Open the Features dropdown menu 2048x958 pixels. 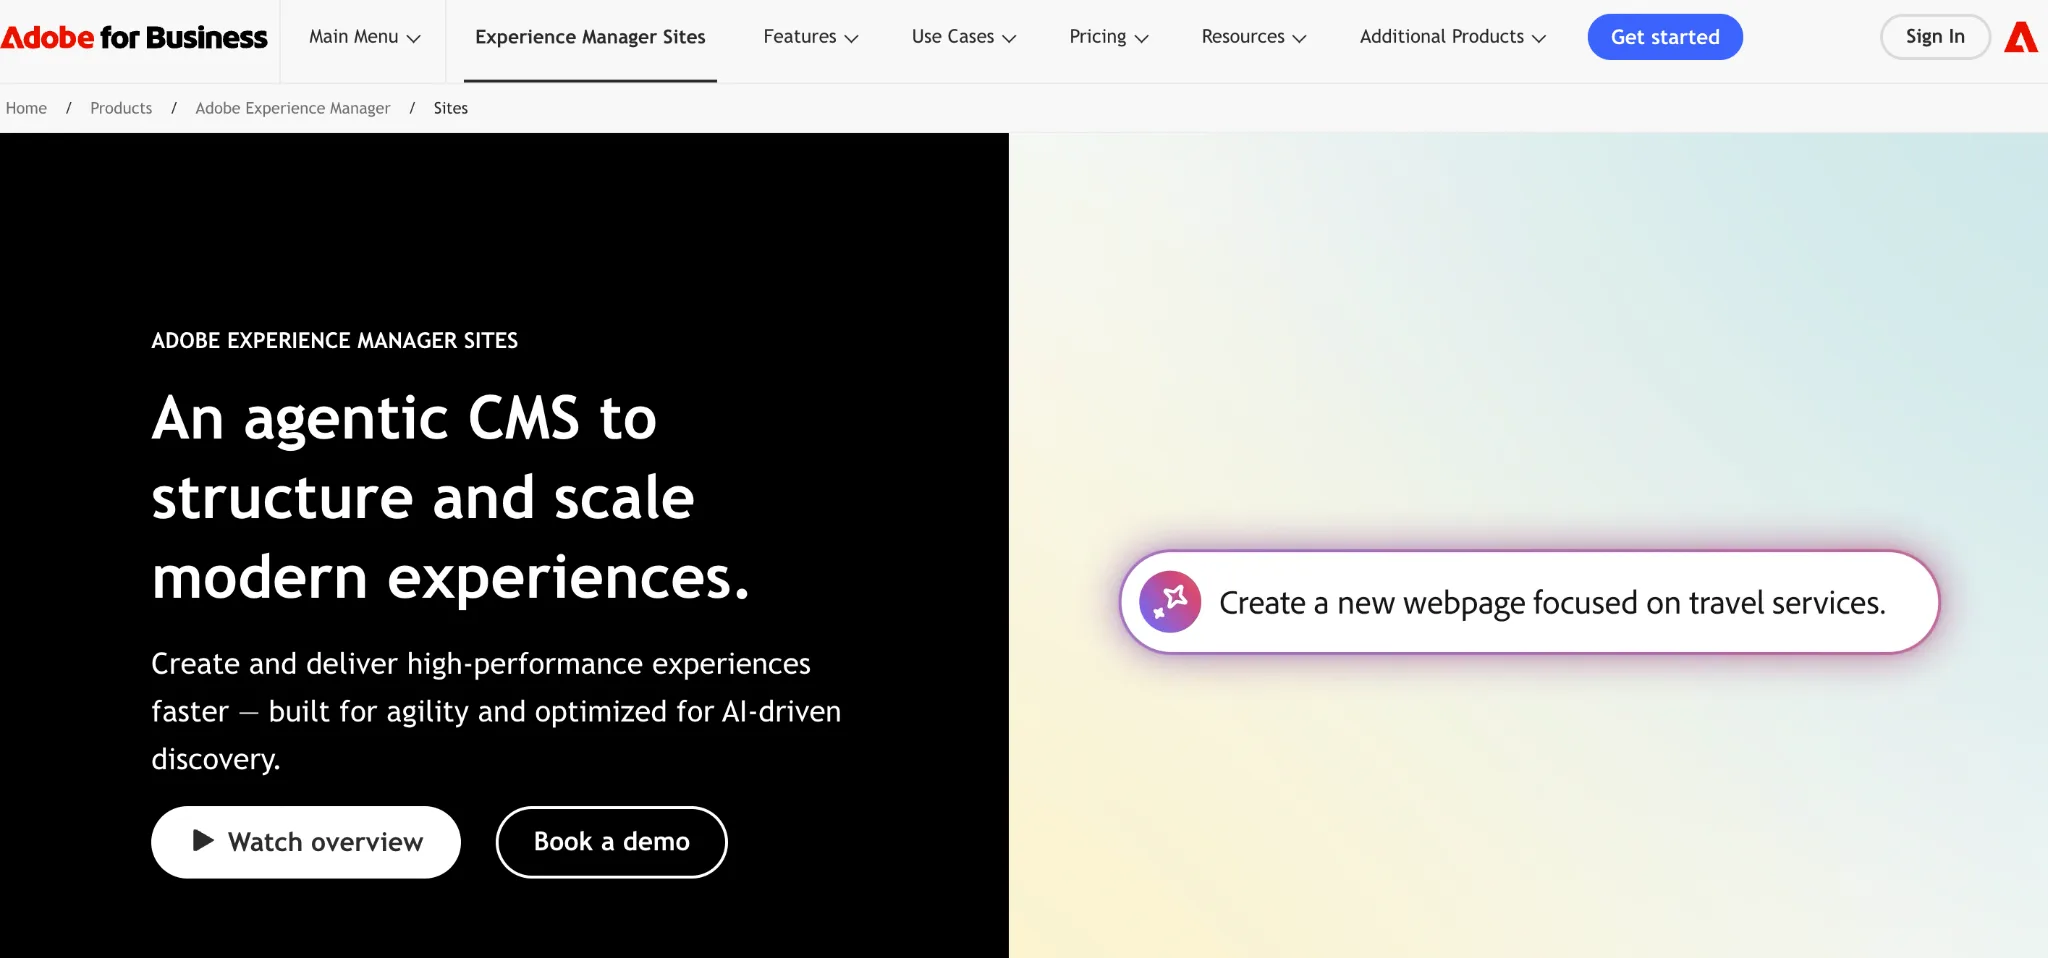[811, 37]
